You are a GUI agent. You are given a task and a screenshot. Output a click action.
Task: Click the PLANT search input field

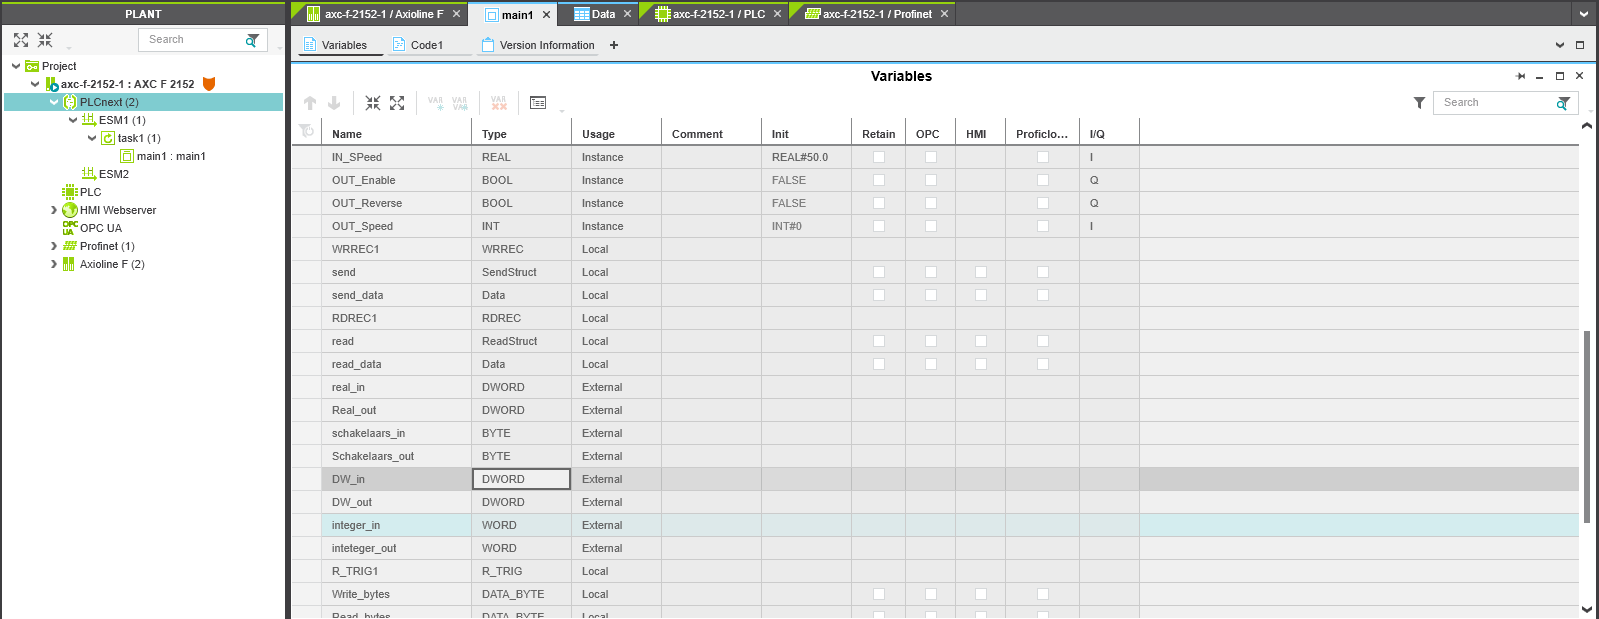tap(193, 40)
